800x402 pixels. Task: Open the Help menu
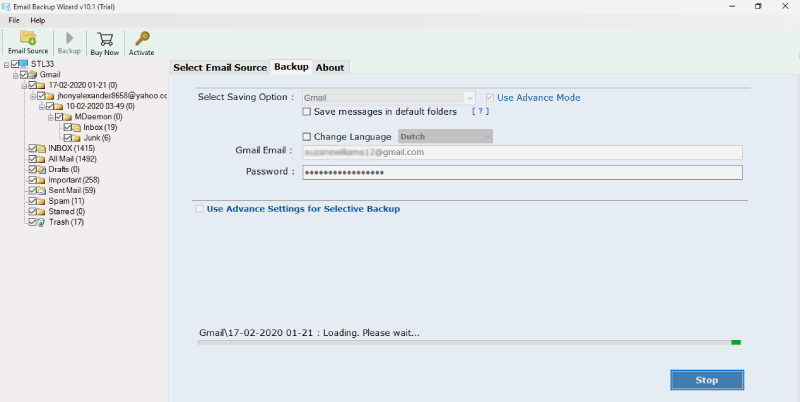(x=38, y=20)
